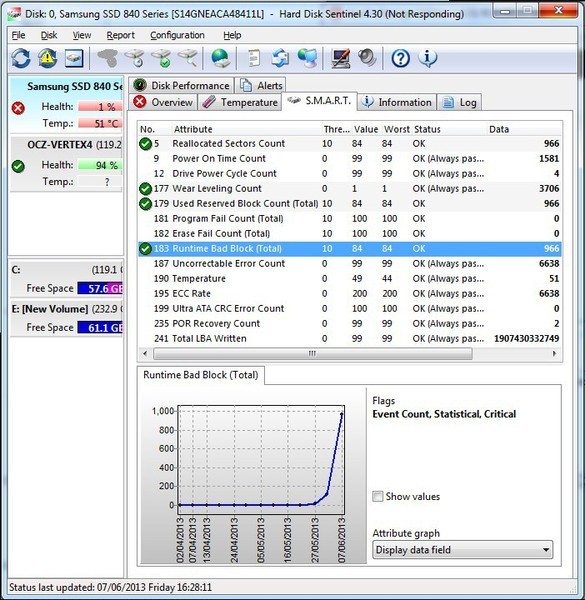The width and height of the screenshot is (585, 600).
Task: Click the yellow warning disk toolbar icon
Action: (x=47, y=59)
